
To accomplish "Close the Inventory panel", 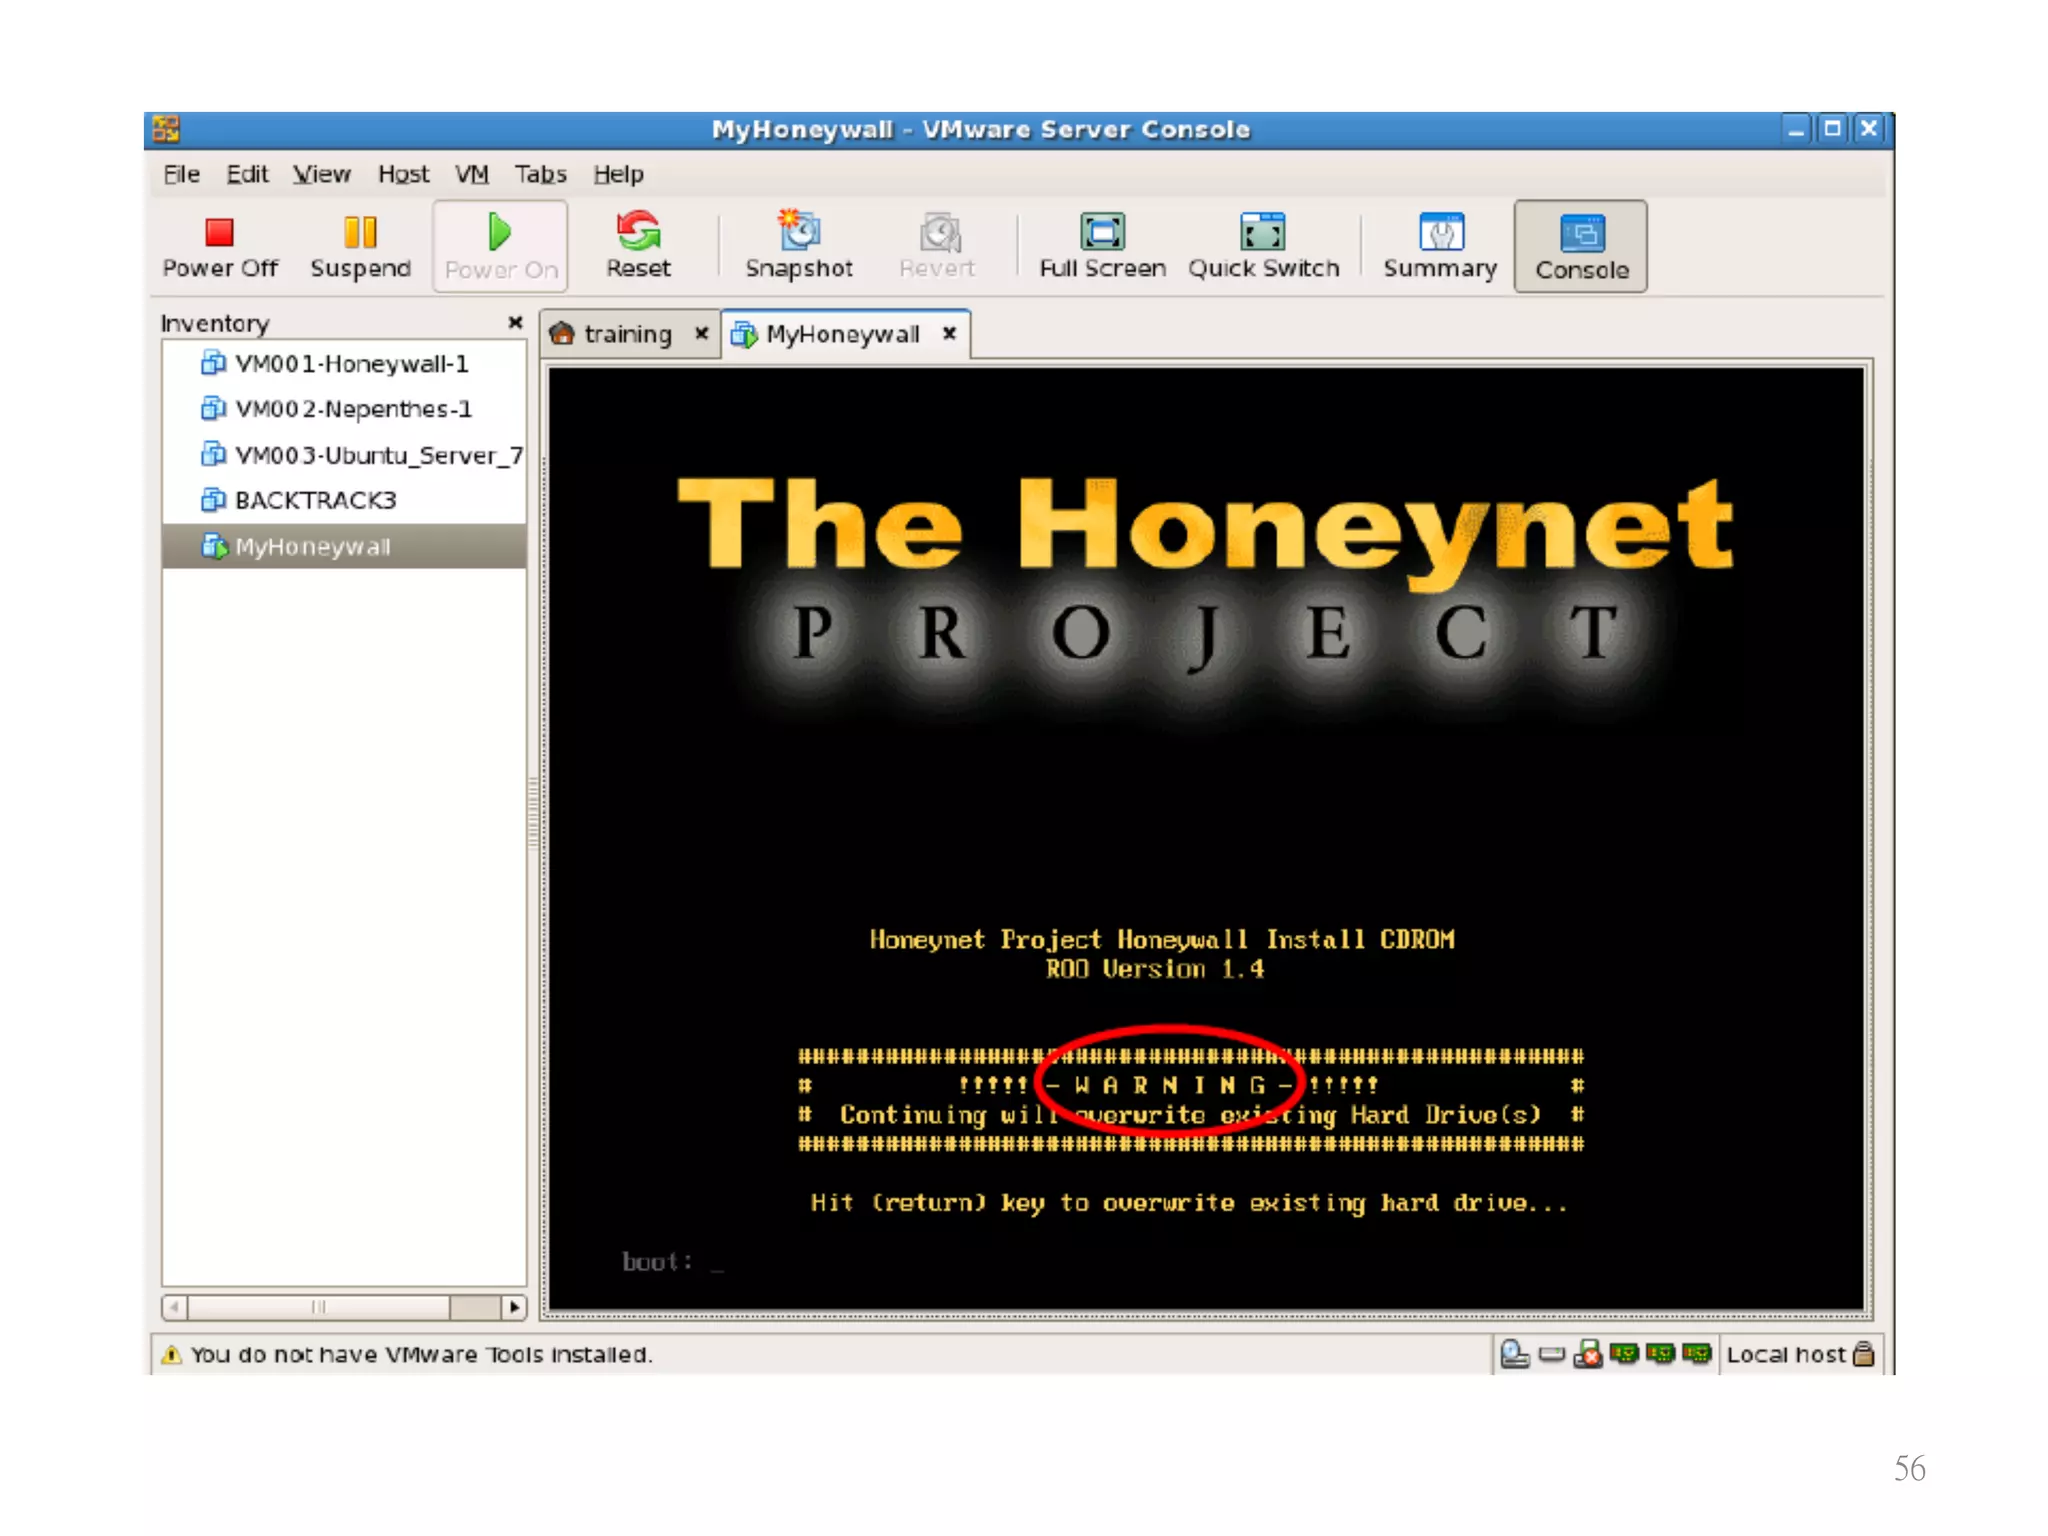I will coord(515,322).
